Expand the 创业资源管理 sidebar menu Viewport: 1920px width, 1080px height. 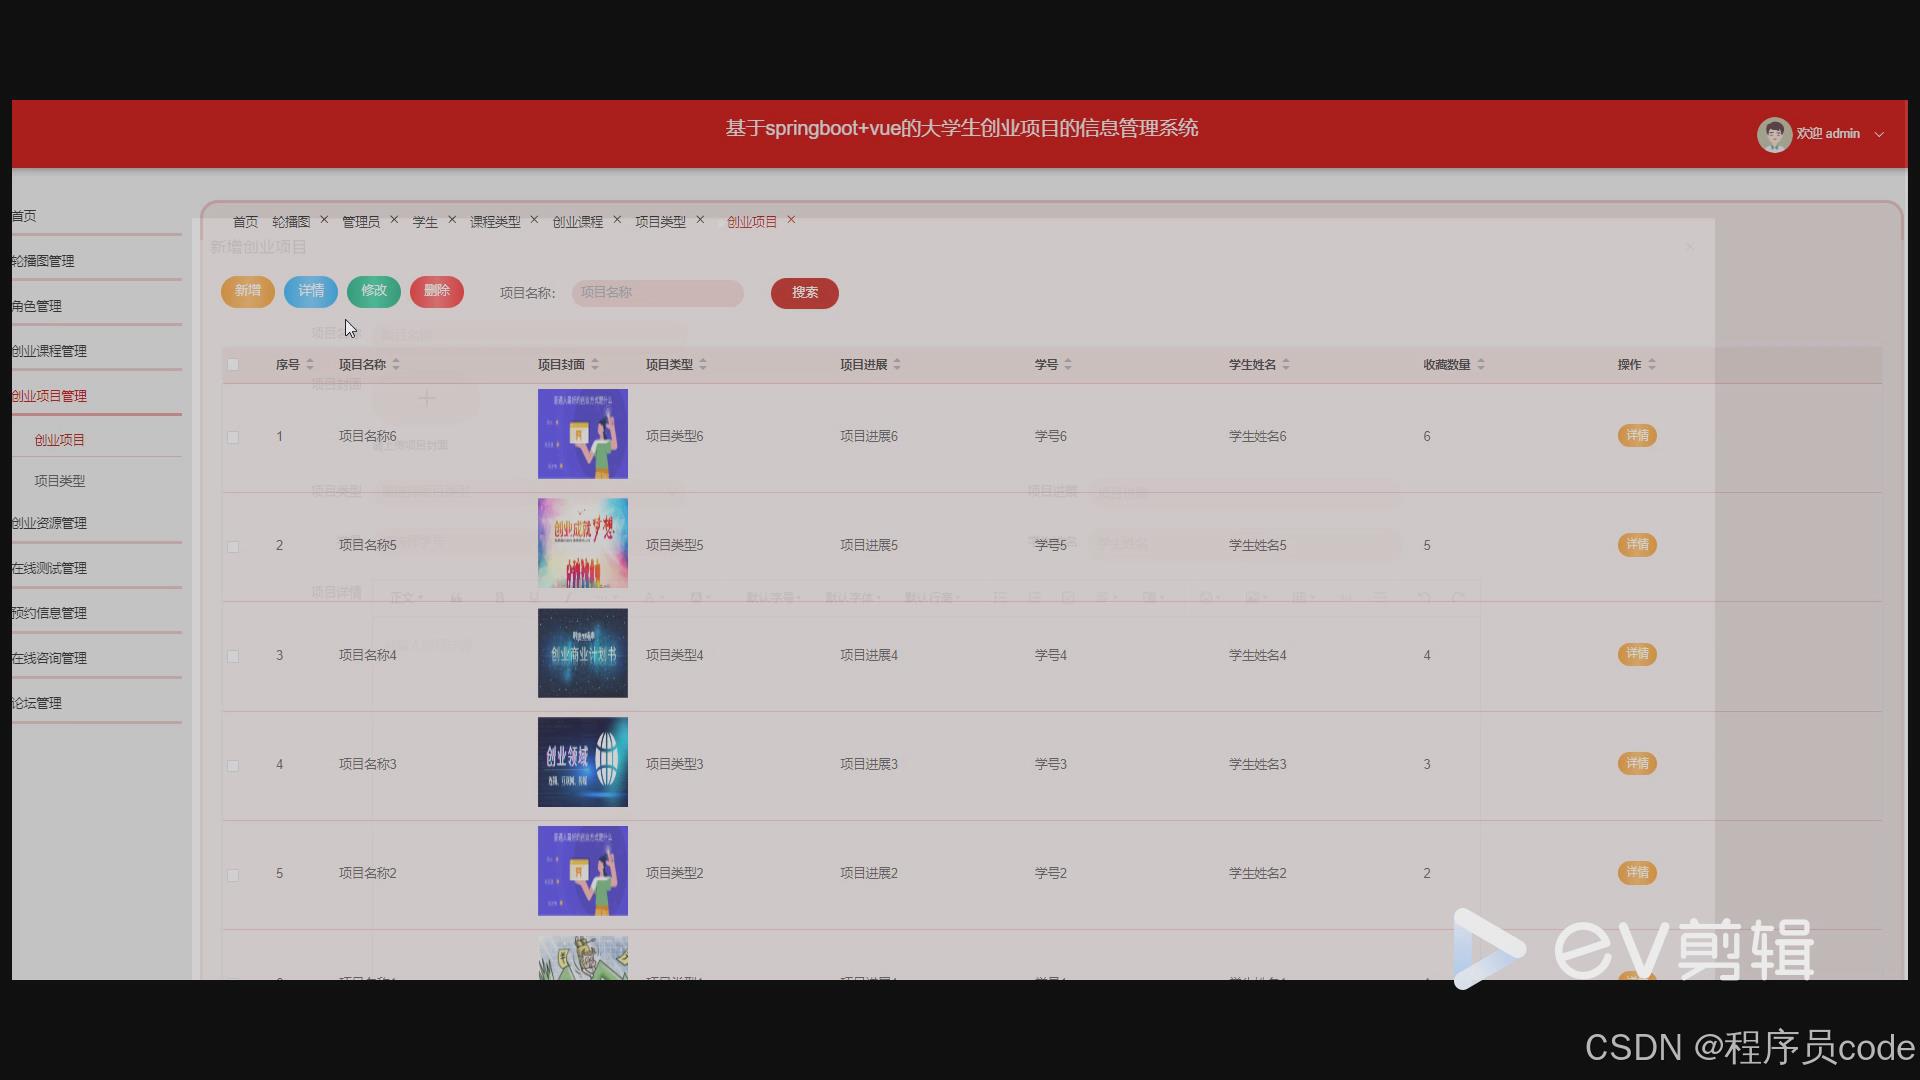[50, 523]
